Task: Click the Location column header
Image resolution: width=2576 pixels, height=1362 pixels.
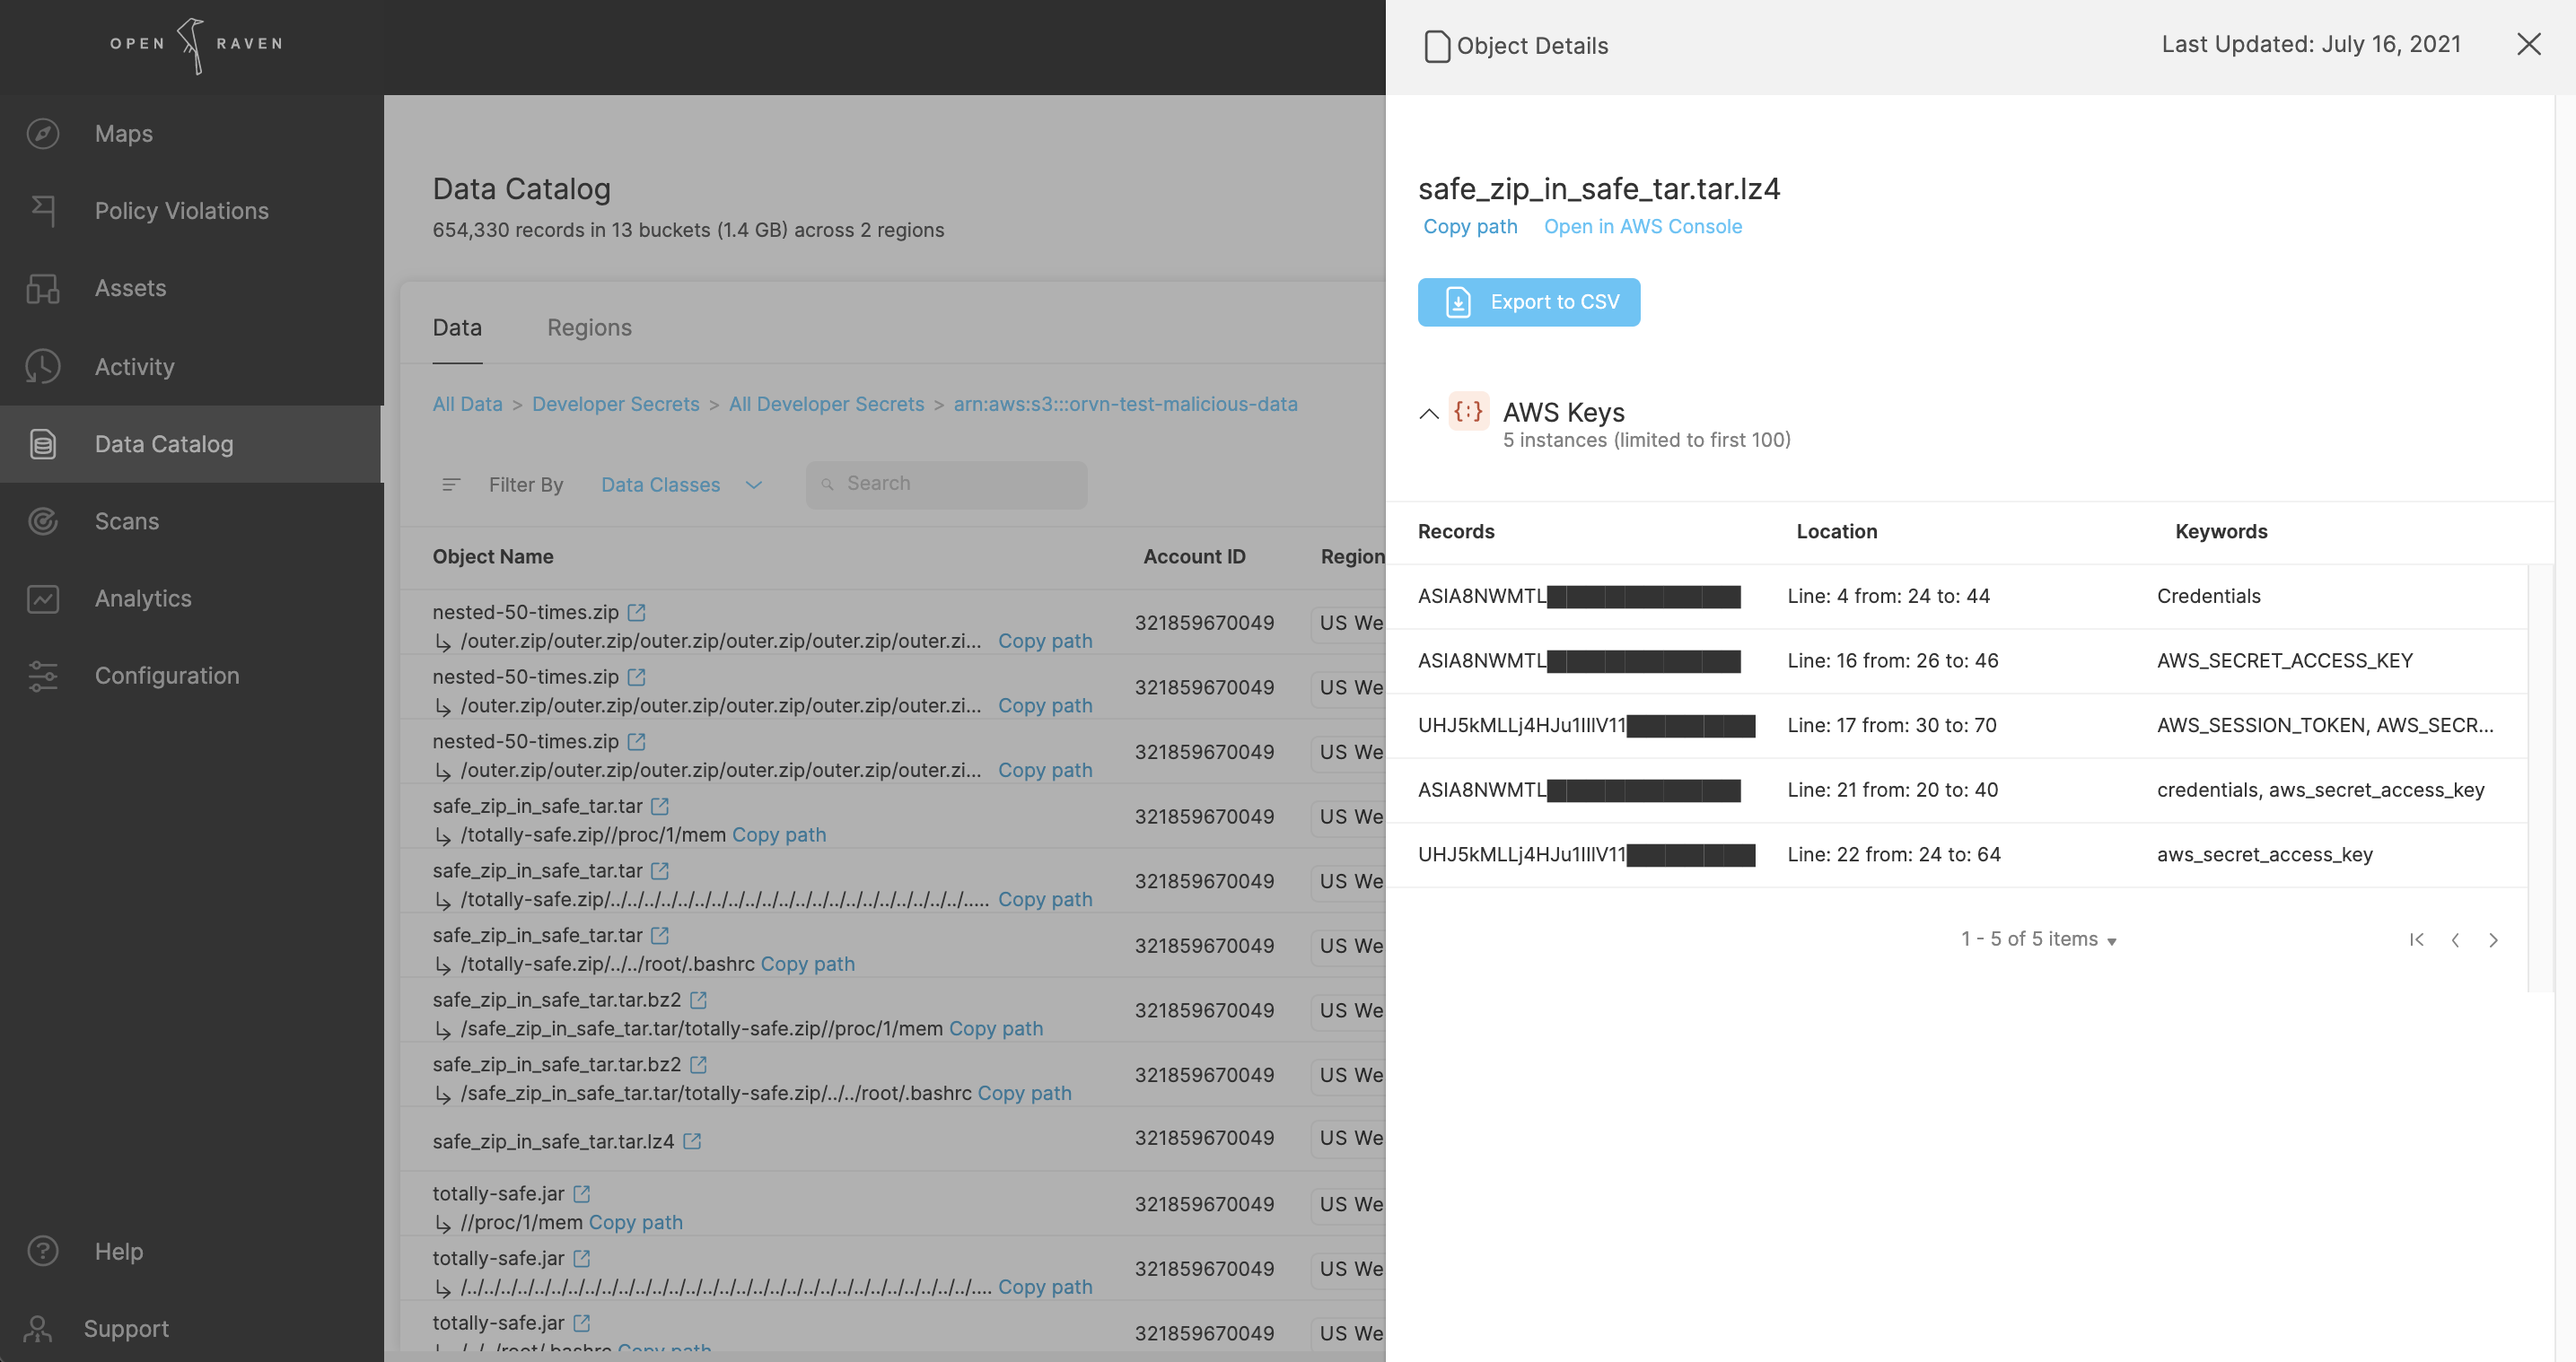Action: coord(1836,531)
